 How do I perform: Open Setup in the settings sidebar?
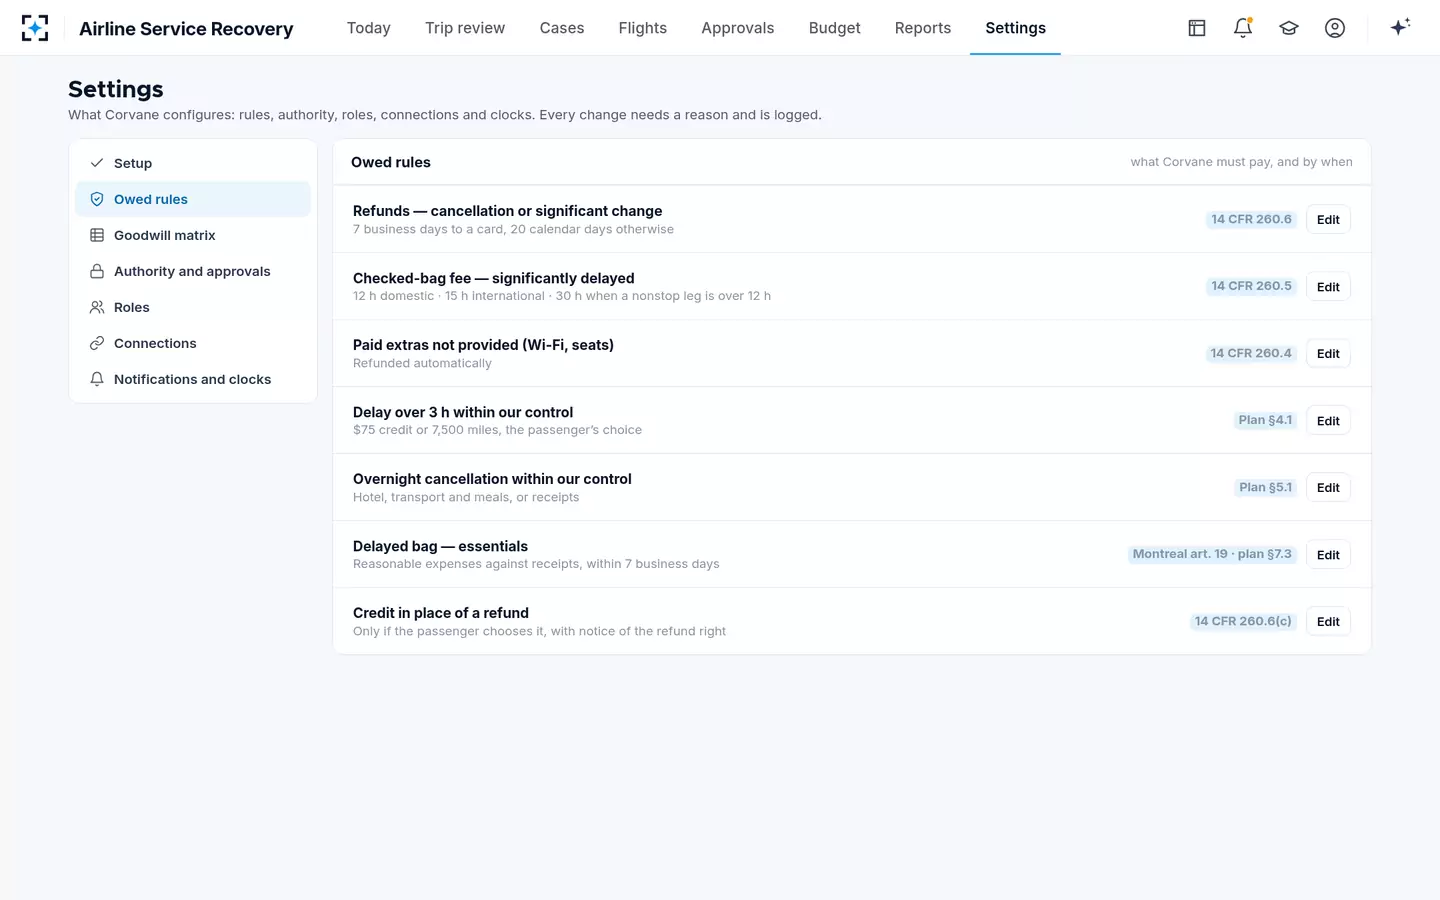pos(193,163)
